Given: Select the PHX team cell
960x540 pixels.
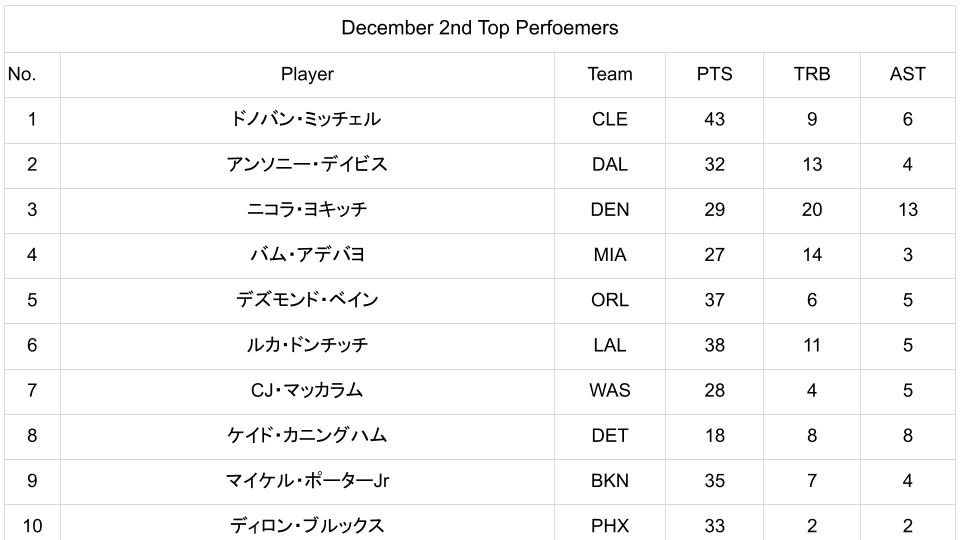Looking at the screenshot, I should (x=609, y=525).
